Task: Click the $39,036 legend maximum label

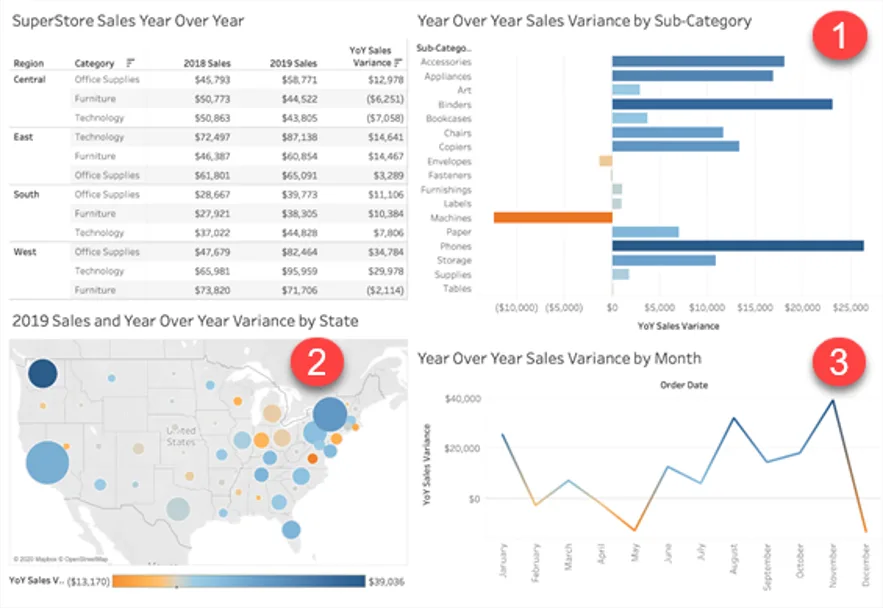Action: click(386, 582)
